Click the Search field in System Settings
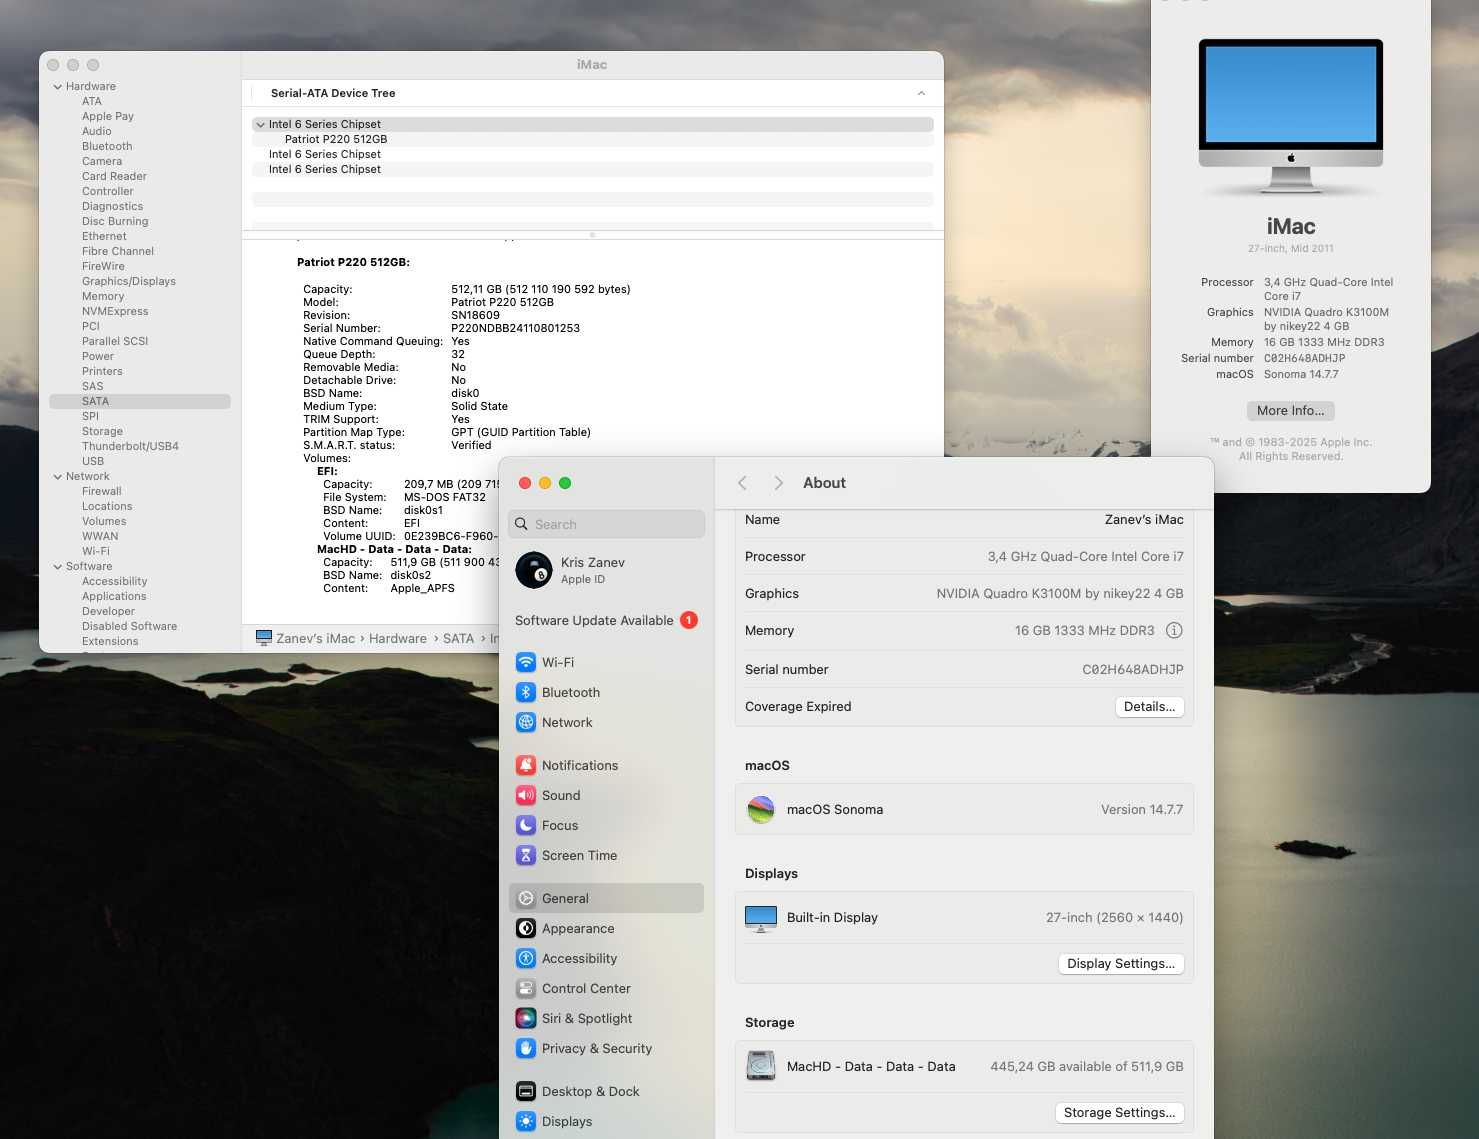 607,524
